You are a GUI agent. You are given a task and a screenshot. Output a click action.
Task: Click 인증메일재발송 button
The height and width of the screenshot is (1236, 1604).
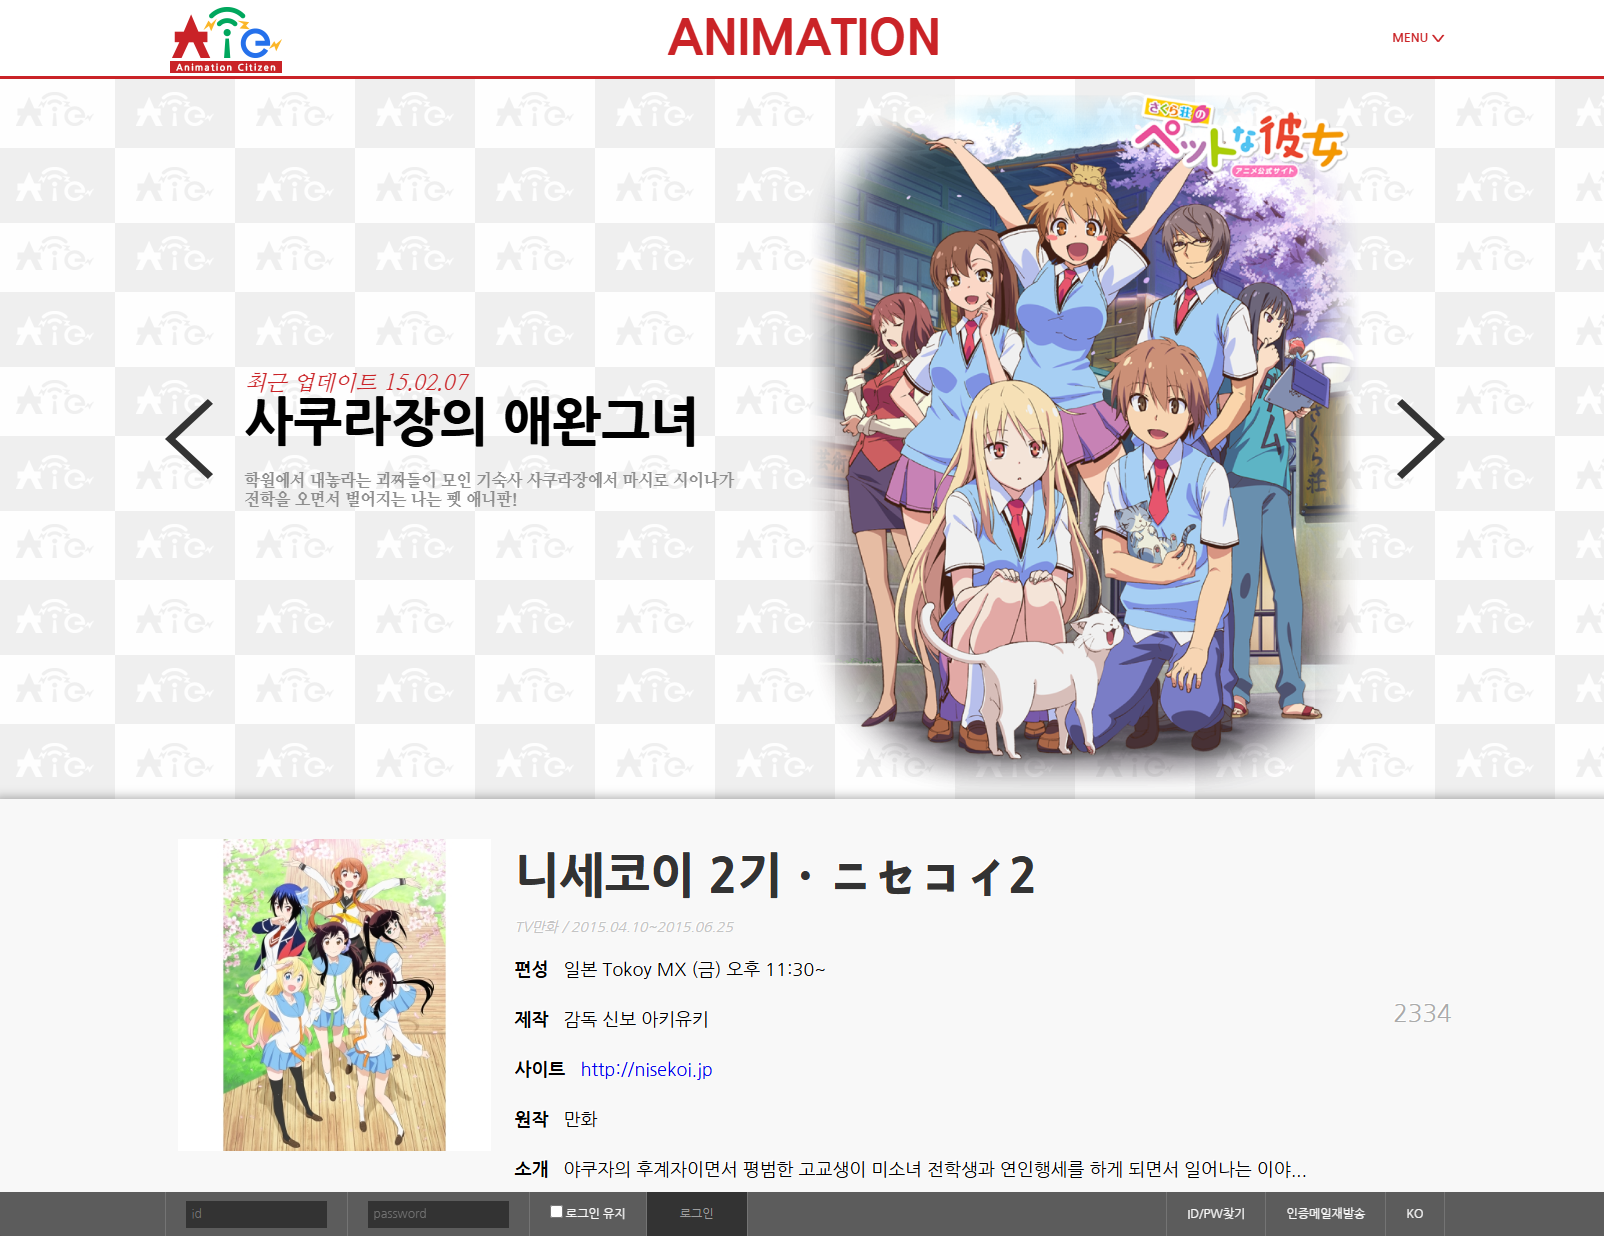1325,1214
